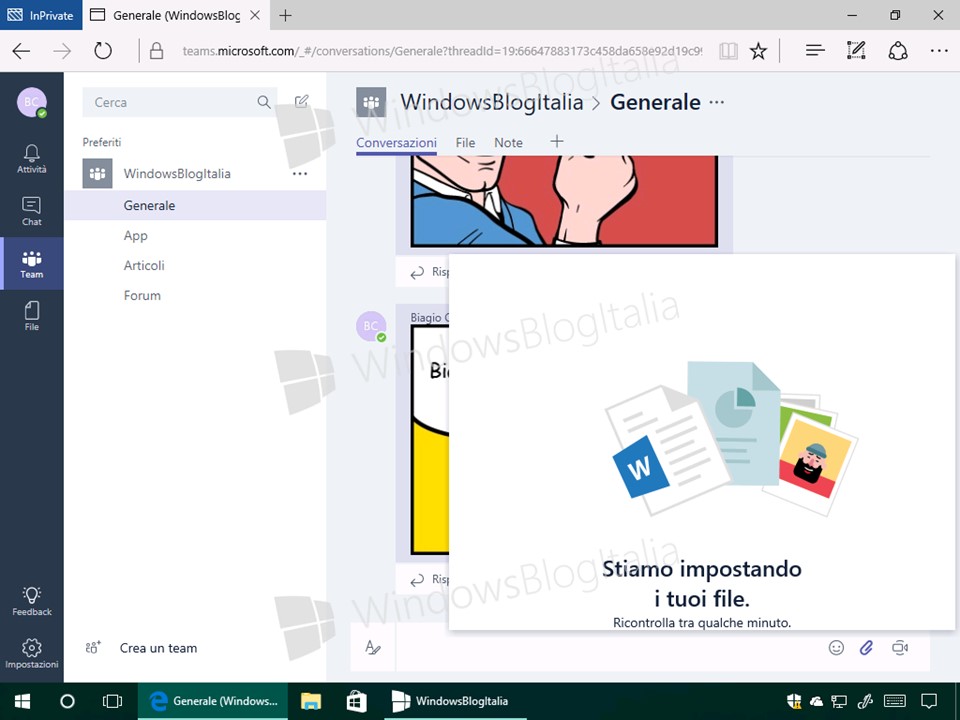This screenshot has height=720, width=960.
Task: Add a new tab with plus icon
Action: 557,142
